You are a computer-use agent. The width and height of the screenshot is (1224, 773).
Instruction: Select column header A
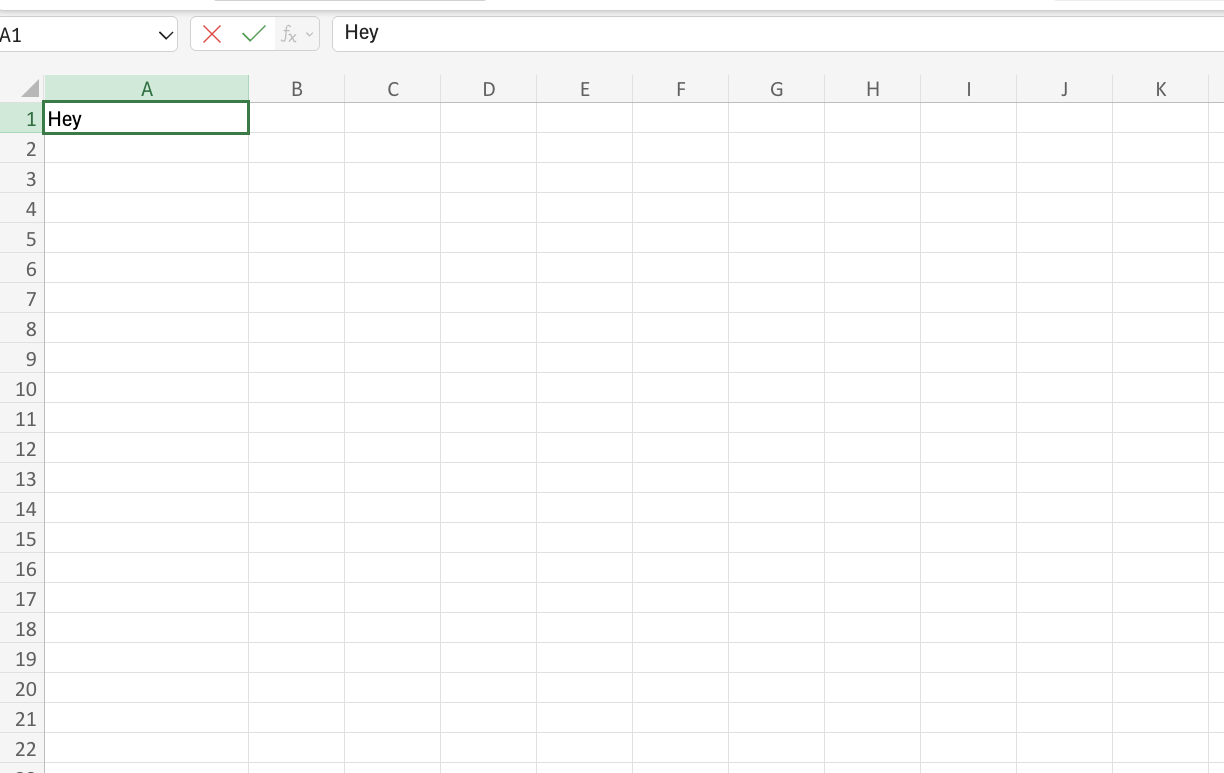pos(147,88)
